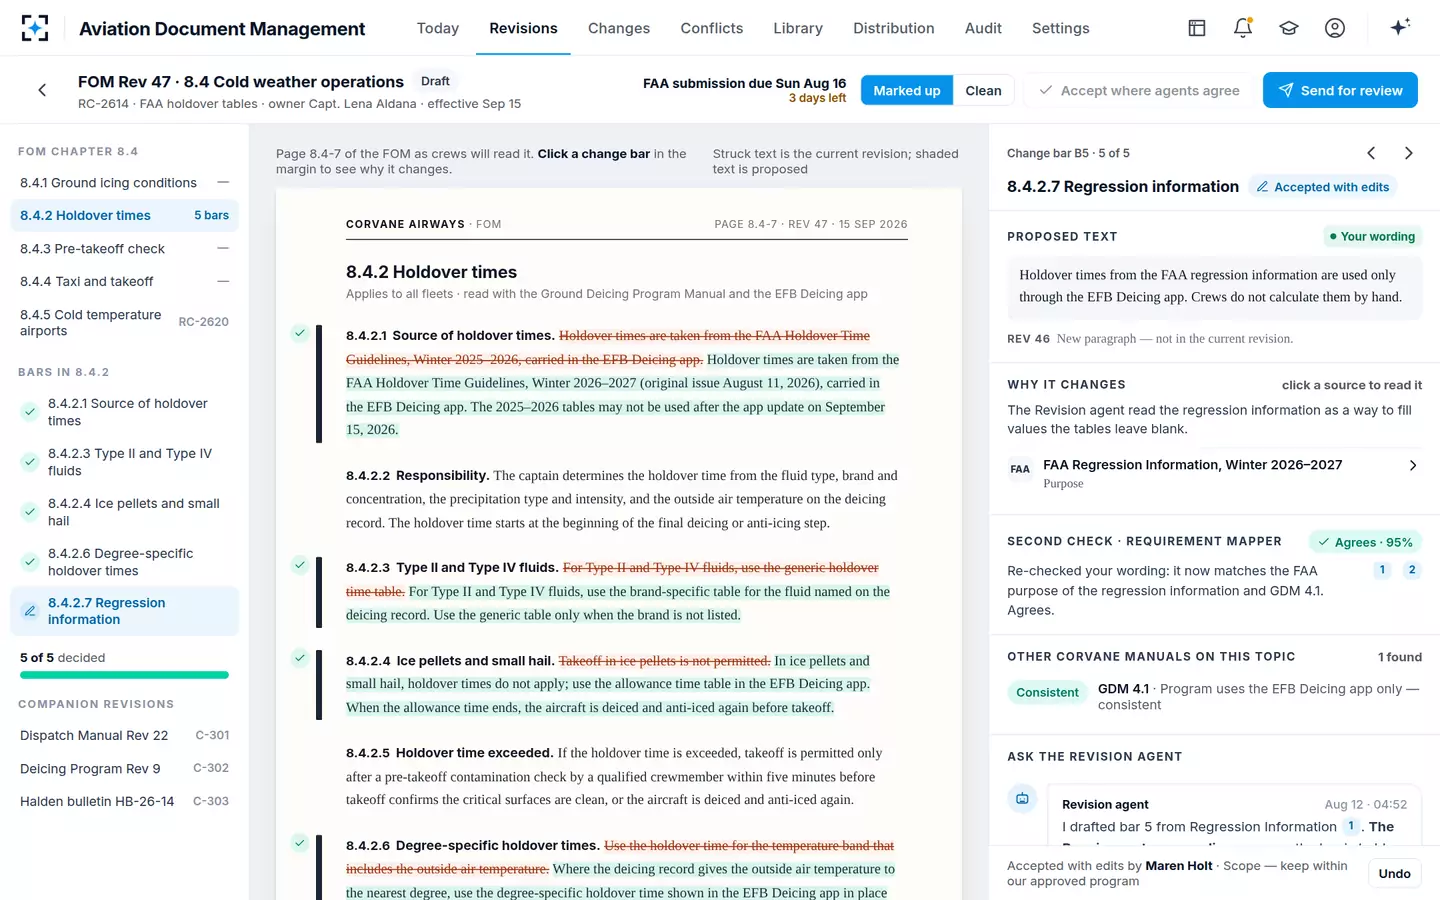The image size is (1440, 900).
Task: Click change bar beside 8.4.2.4 paragraph
Action: (x=319, y=685)
